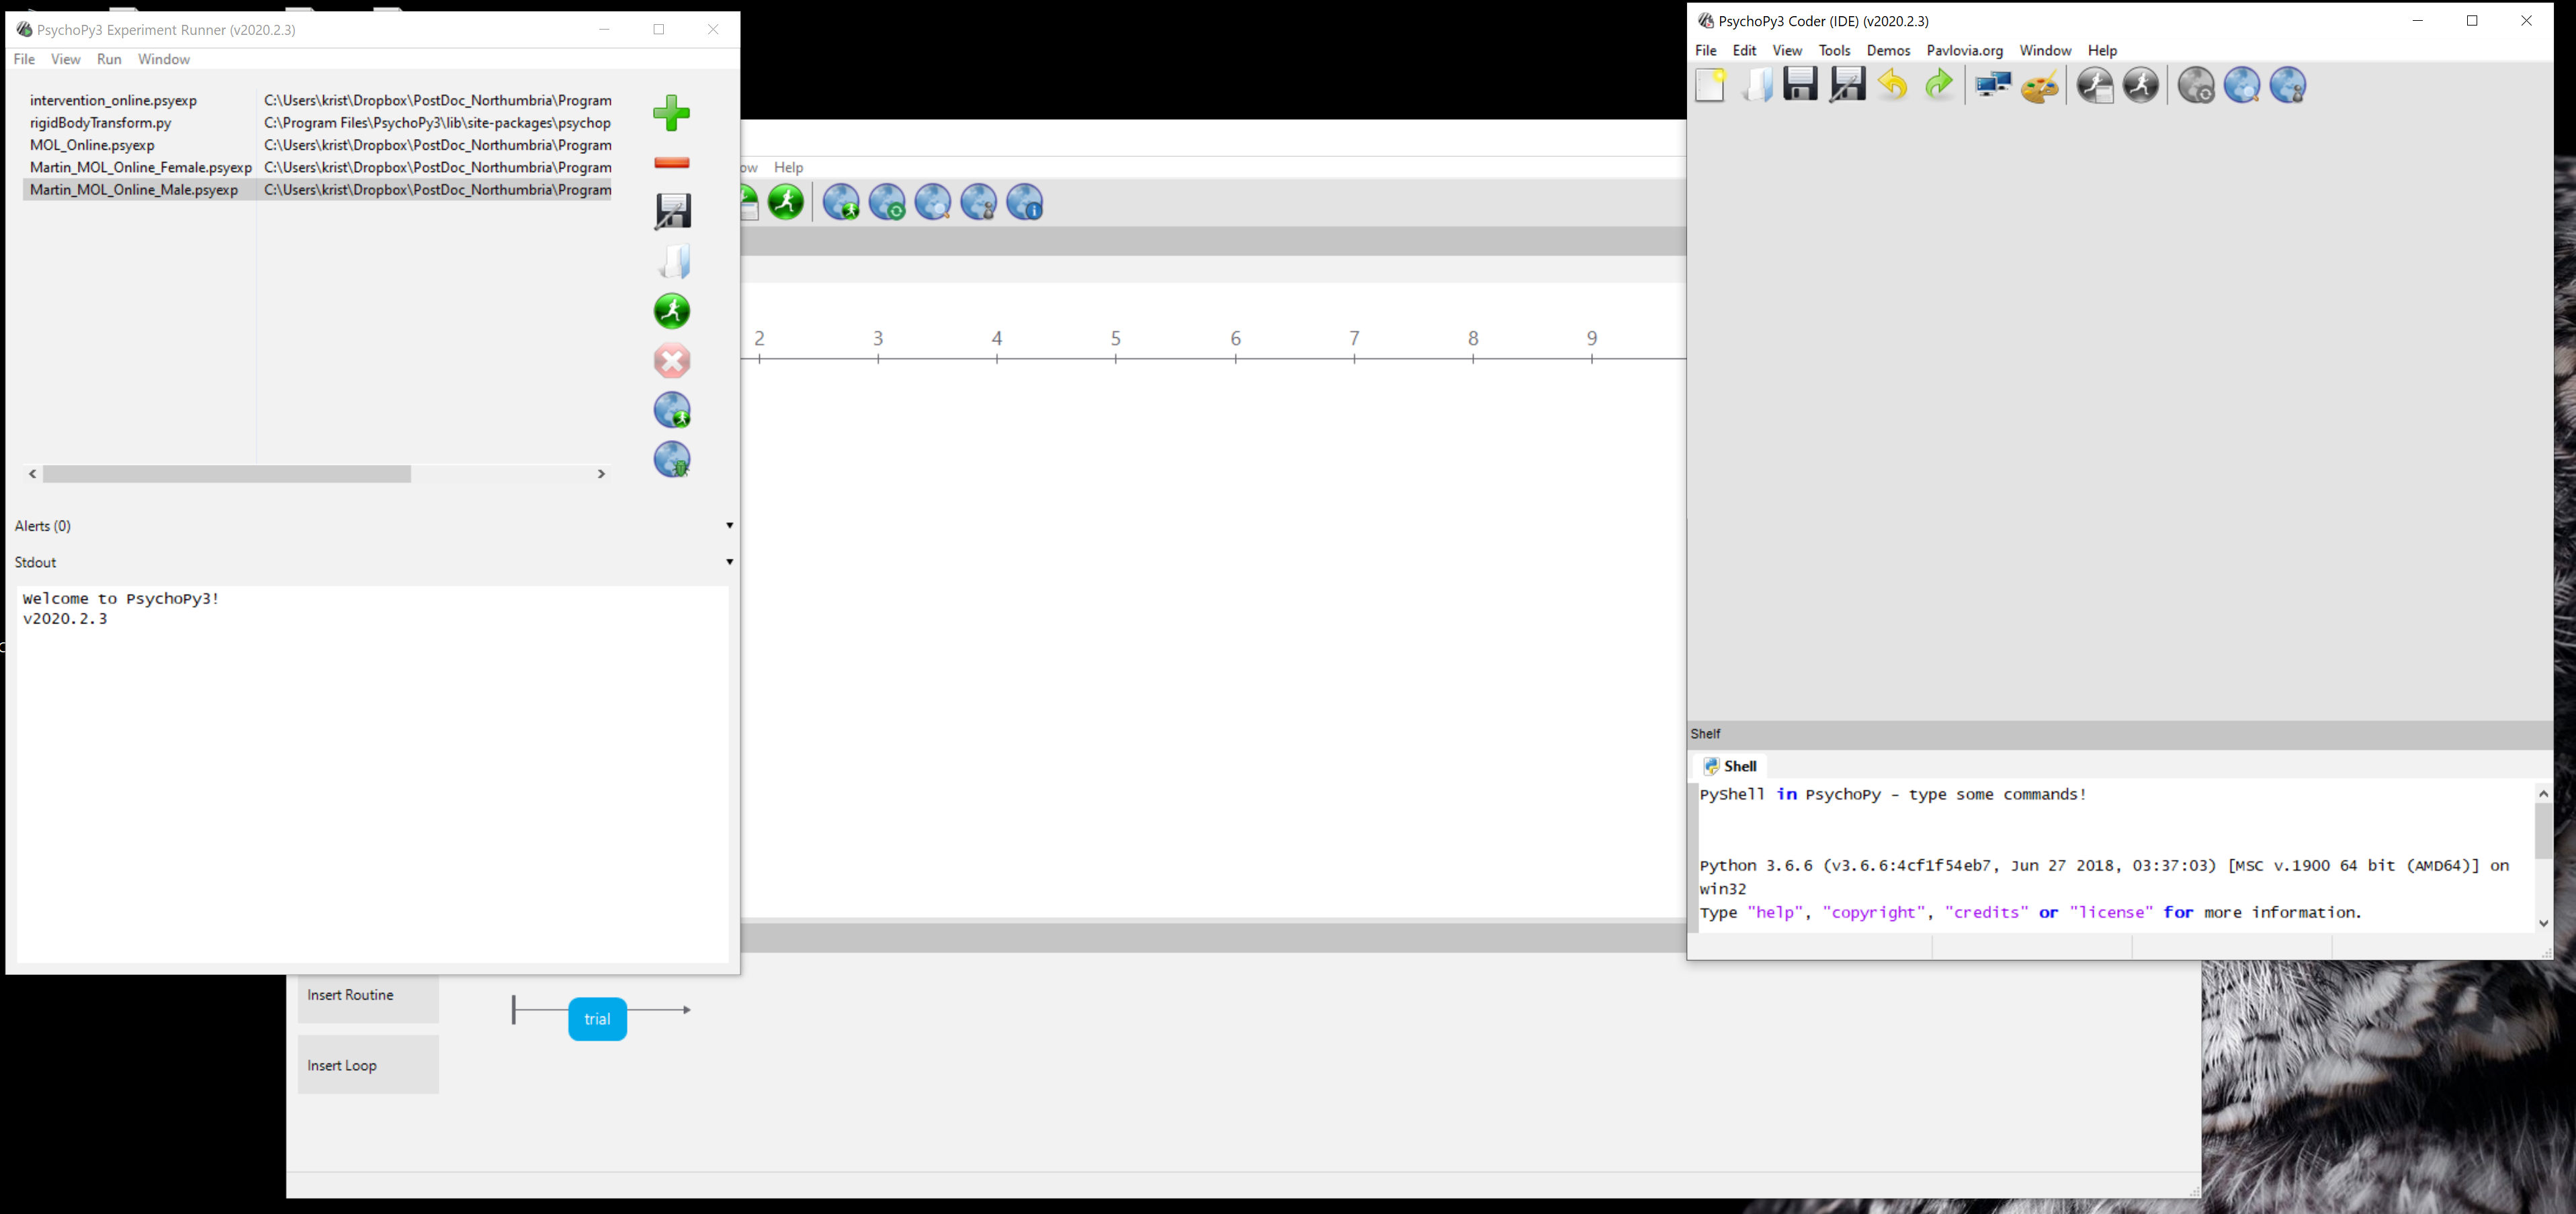Collapse the Alerts panel arrow

coord(729,526)
